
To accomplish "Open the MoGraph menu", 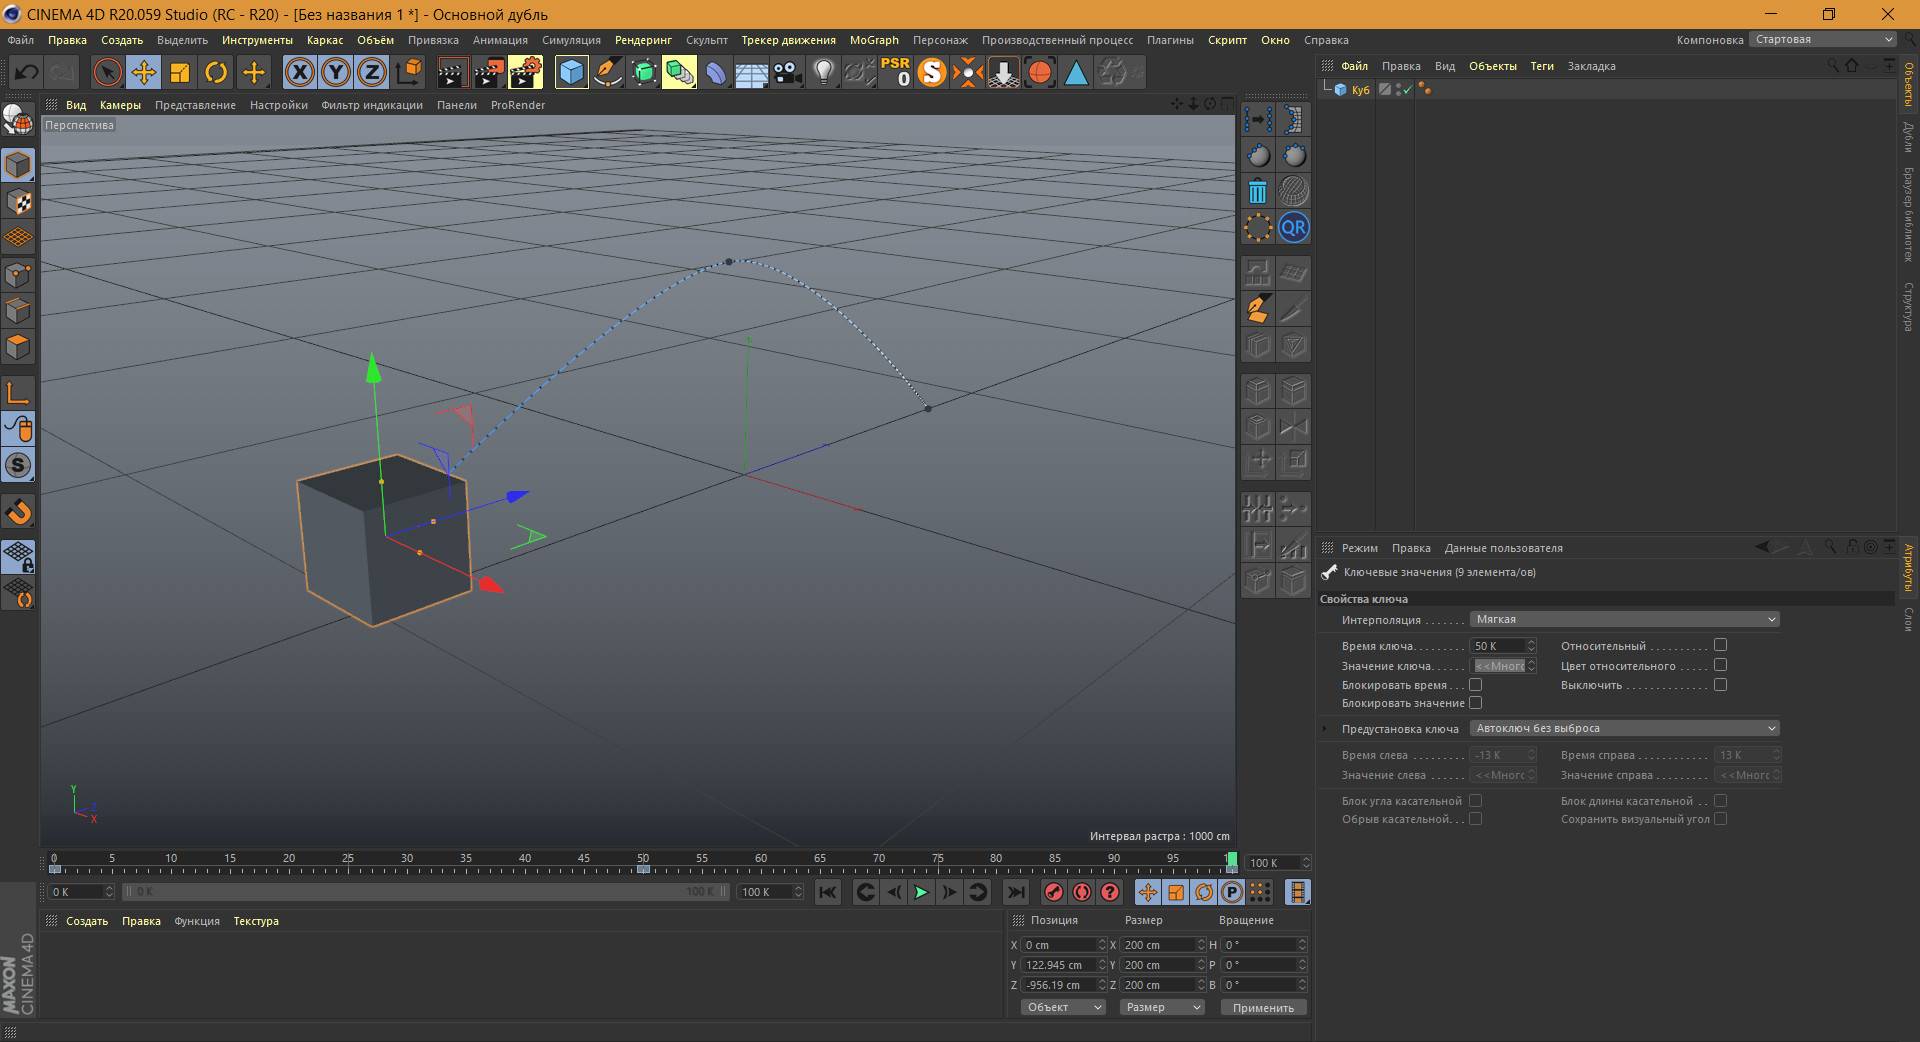I will point(874,40).
